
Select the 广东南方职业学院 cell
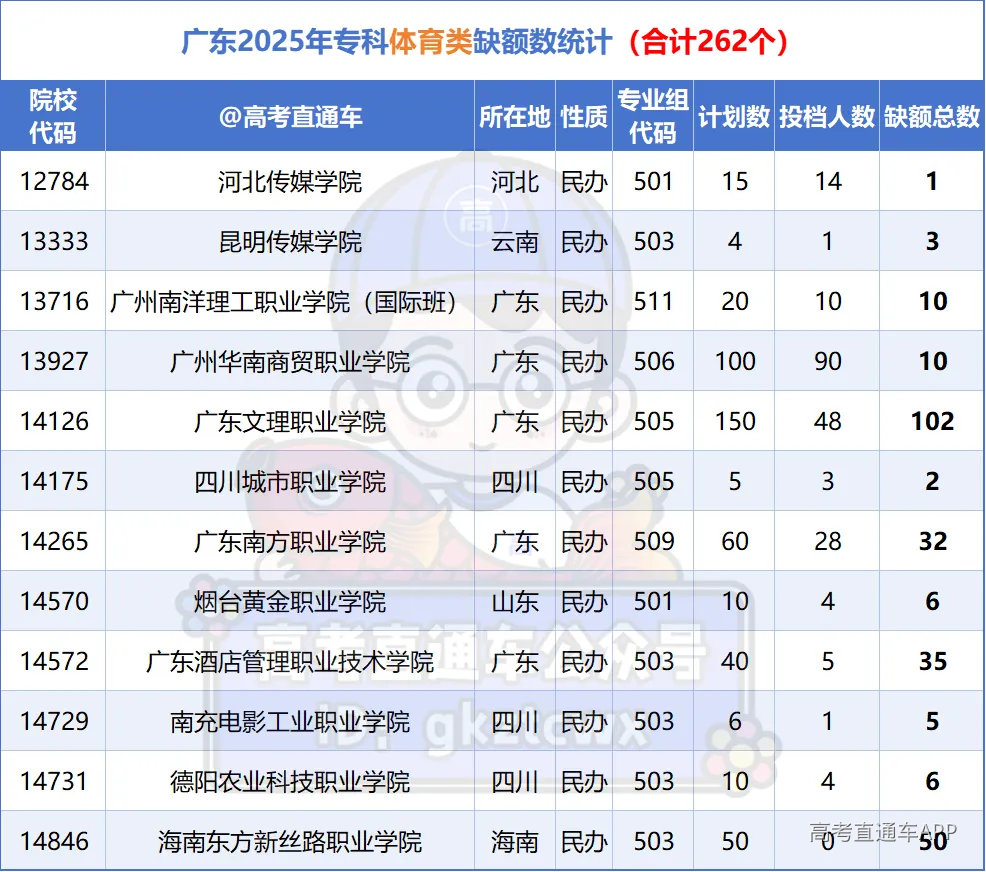[x=290, y=542]
